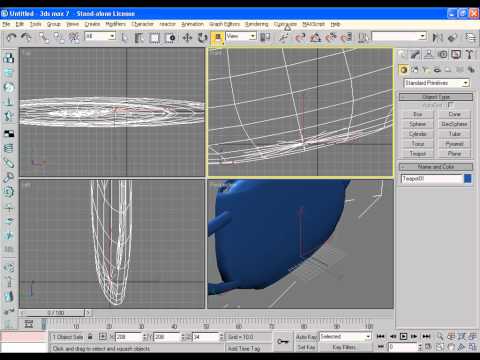480x360 pixels.
Task: Open the named selection sets dropdown
Action: click(x=399, y=36)
